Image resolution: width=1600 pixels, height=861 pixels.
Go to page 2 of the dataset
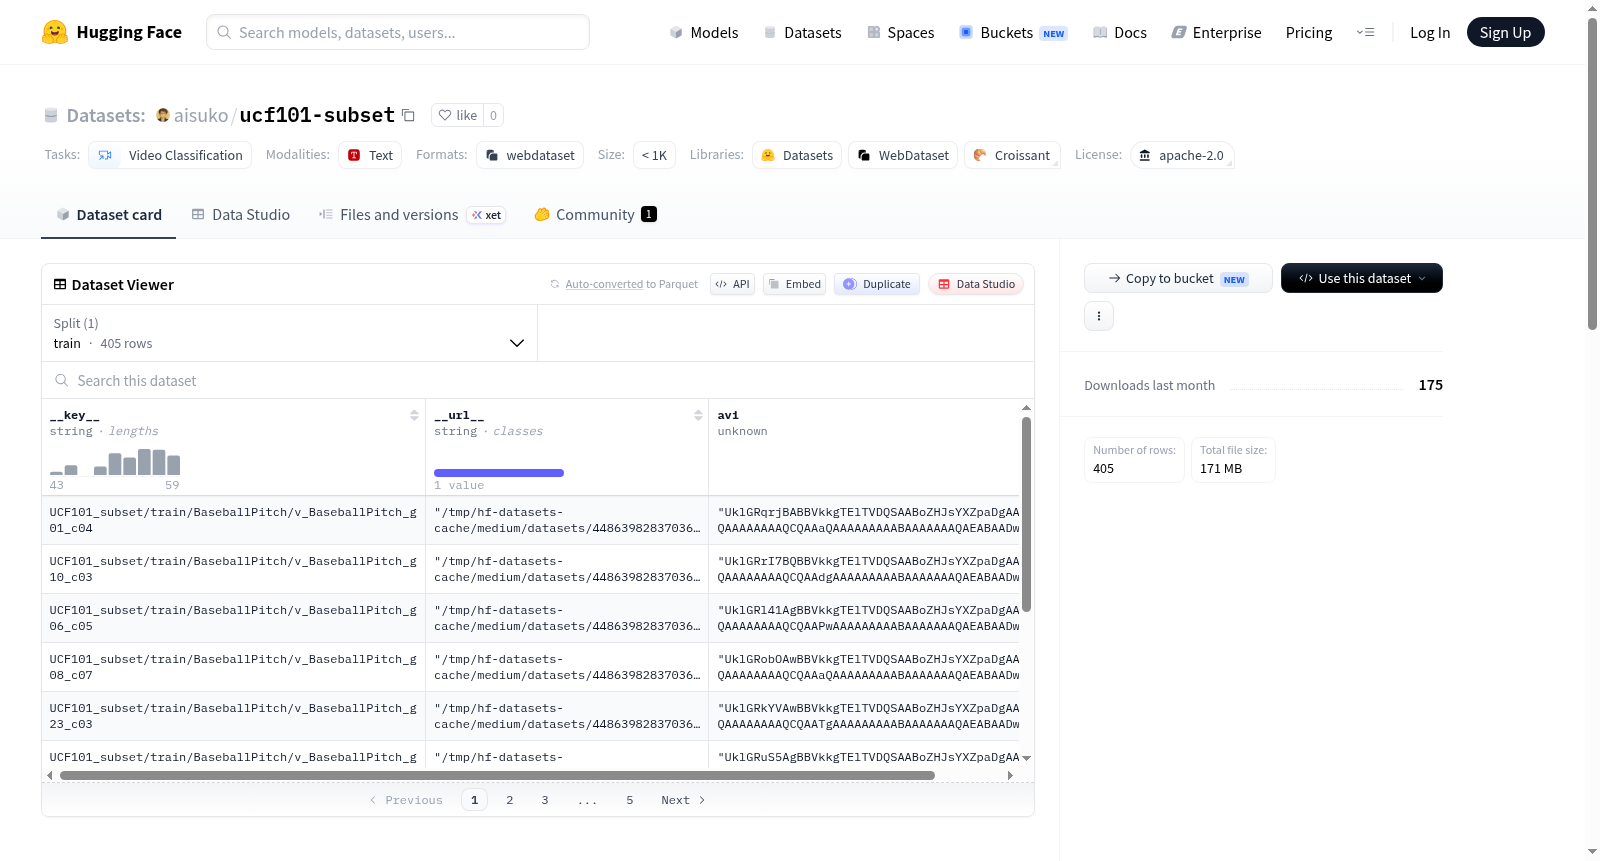pos(510,800)
